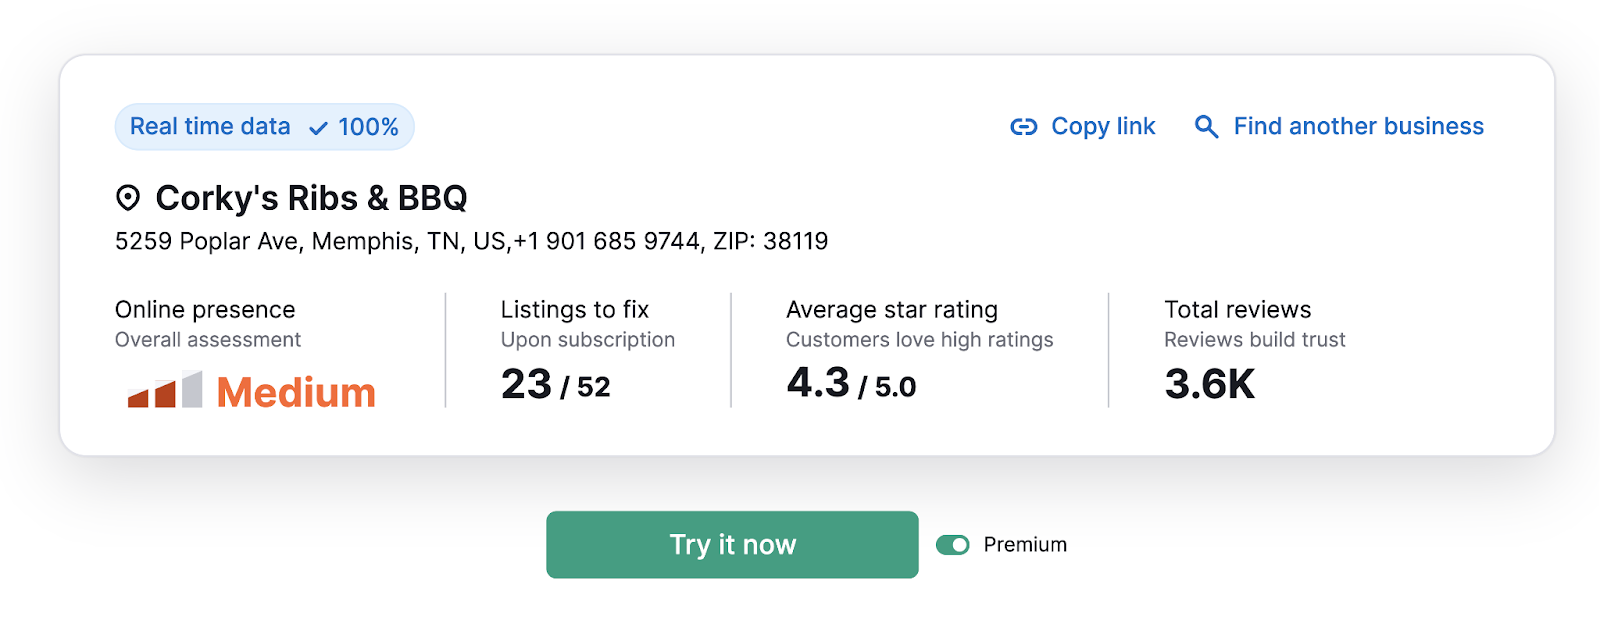The image size is (1600, 627).
Task: Select the Corky's Ribs & BBQ title
Action: pyautogui.click(x=311, y=198)
